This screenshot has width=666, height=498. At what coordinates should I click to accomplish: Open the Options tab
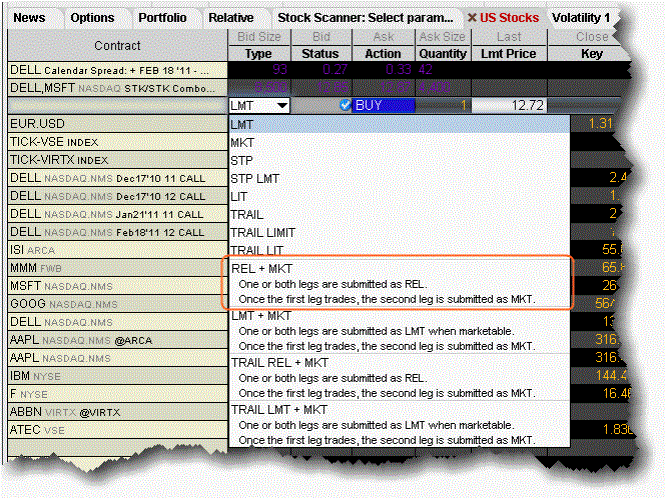93,18
